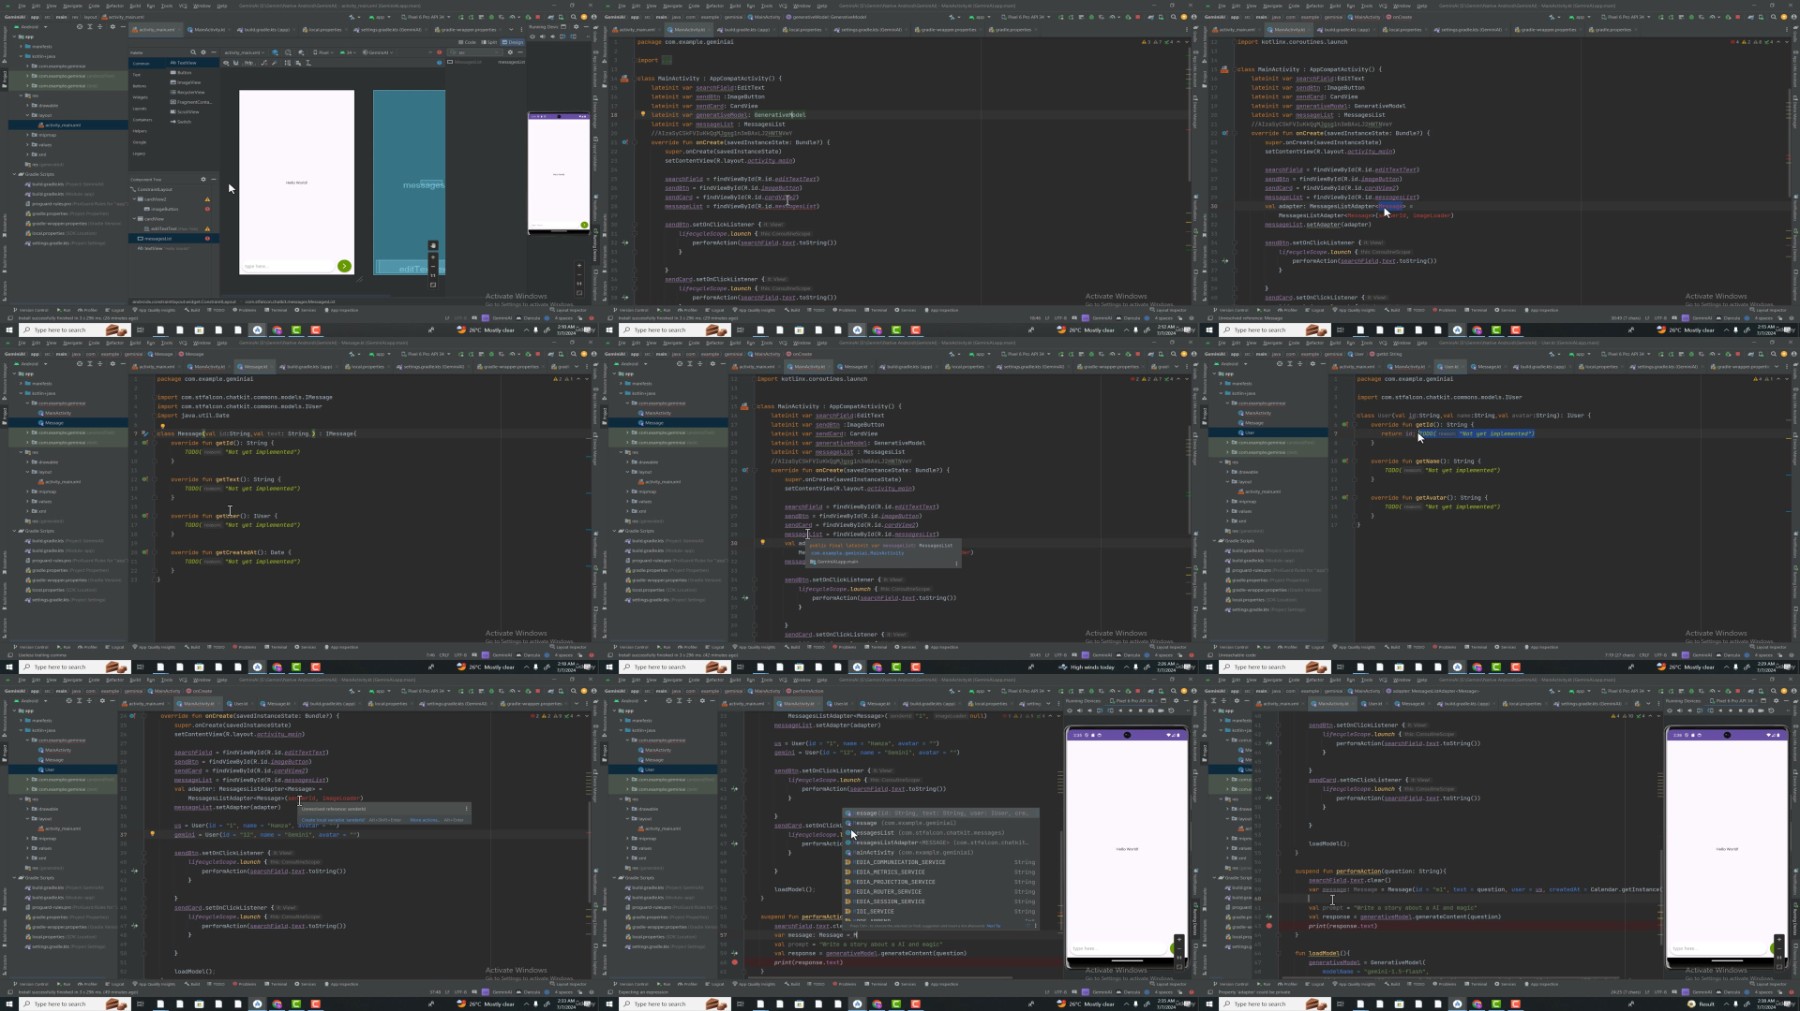Click the Windows Start button in layout designer window

coord(9,330)
